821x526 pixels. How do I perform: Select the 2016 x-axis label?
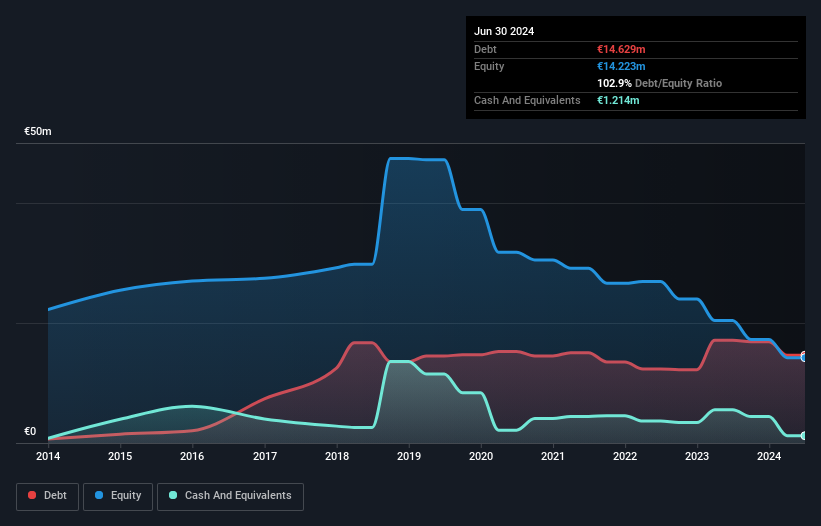tap(192, 456)
